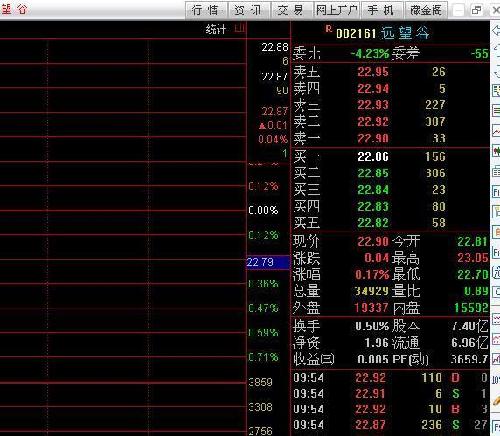Screen dimensions: 500x436
Task: Click the minimize button at top right
Action: click(x=459, y=10)
